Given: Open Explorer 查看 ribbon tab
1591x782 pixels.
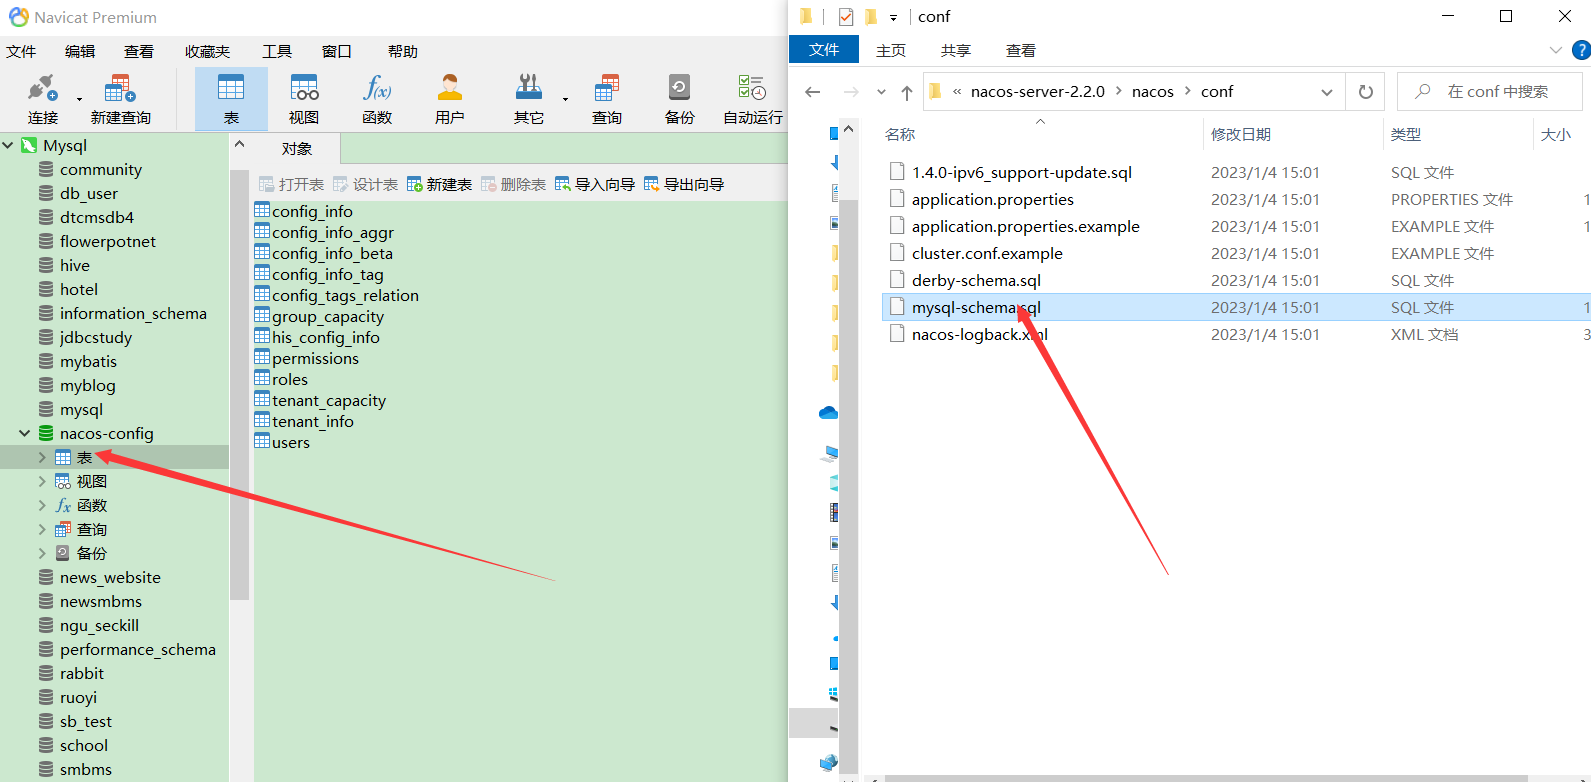Looking at the screenshot, I should (1020, 50).
